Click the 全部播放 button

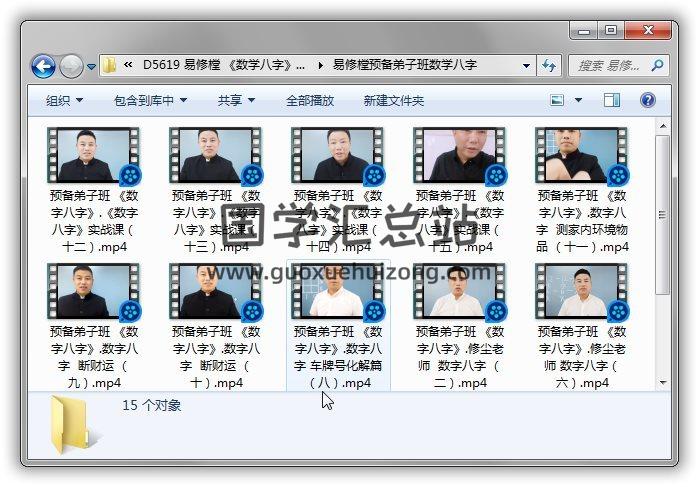(x=310, y=101)
